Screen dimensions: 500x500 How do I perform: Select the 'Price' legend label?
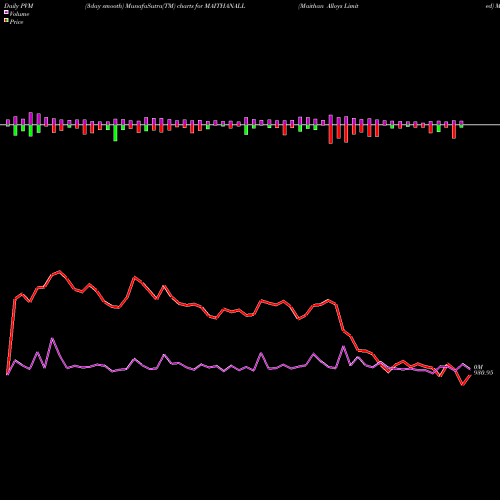click(16, 22)
